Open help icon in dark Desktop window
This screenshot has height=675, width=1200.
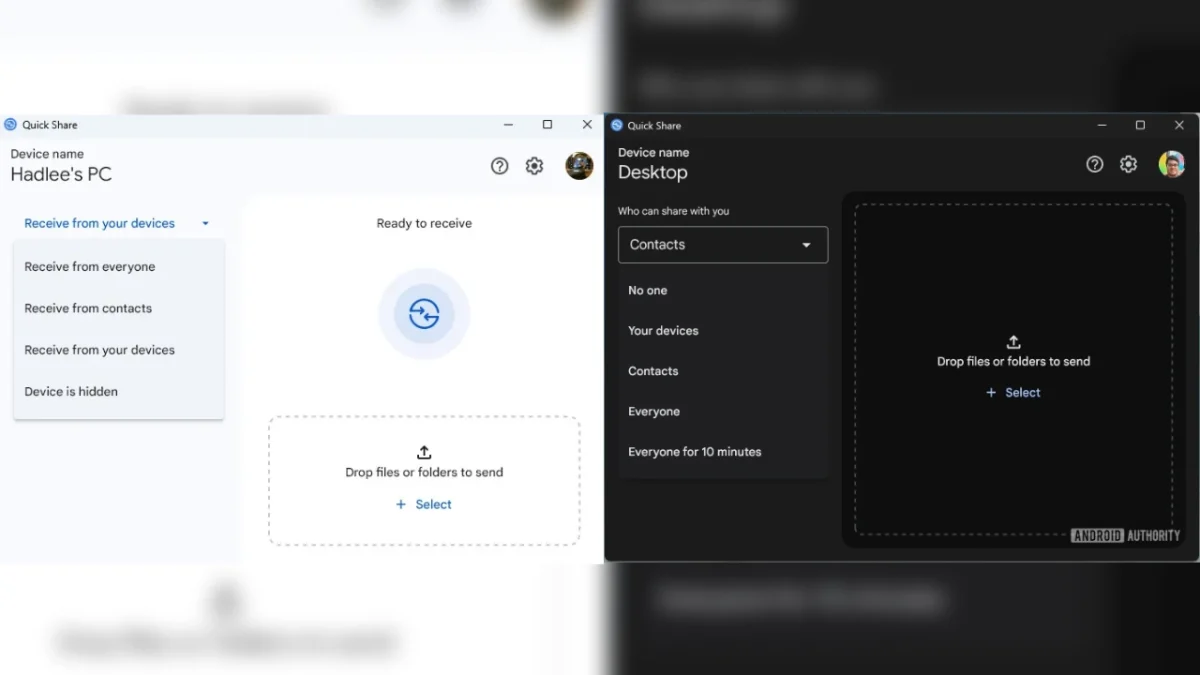[x=1094, y=164]
